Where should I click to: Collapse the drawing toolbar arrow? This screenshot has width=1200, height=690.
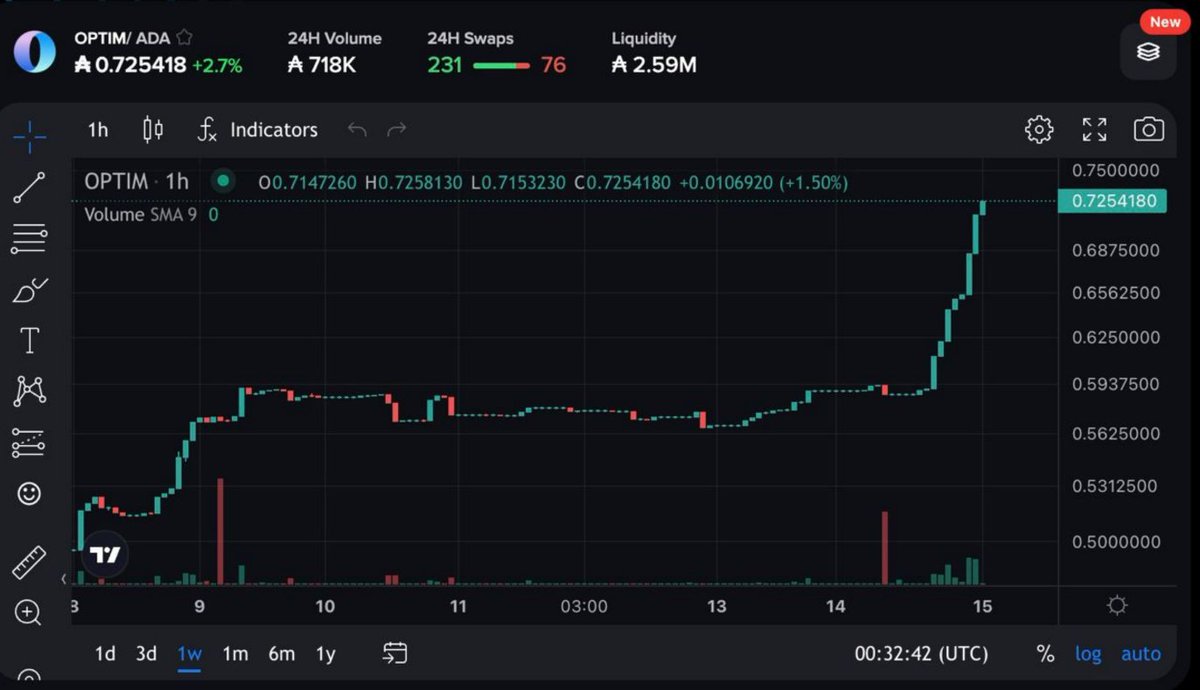[x=65, y=578]
